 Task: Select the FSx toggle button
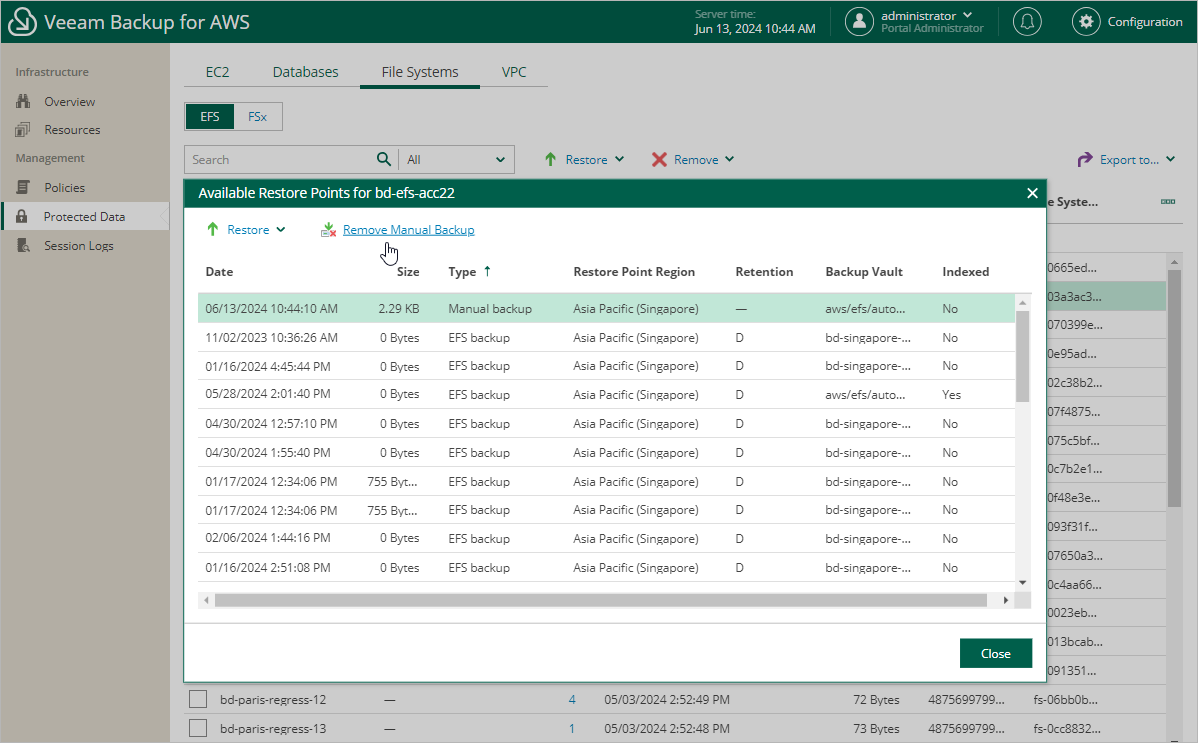tap(257, 116)
